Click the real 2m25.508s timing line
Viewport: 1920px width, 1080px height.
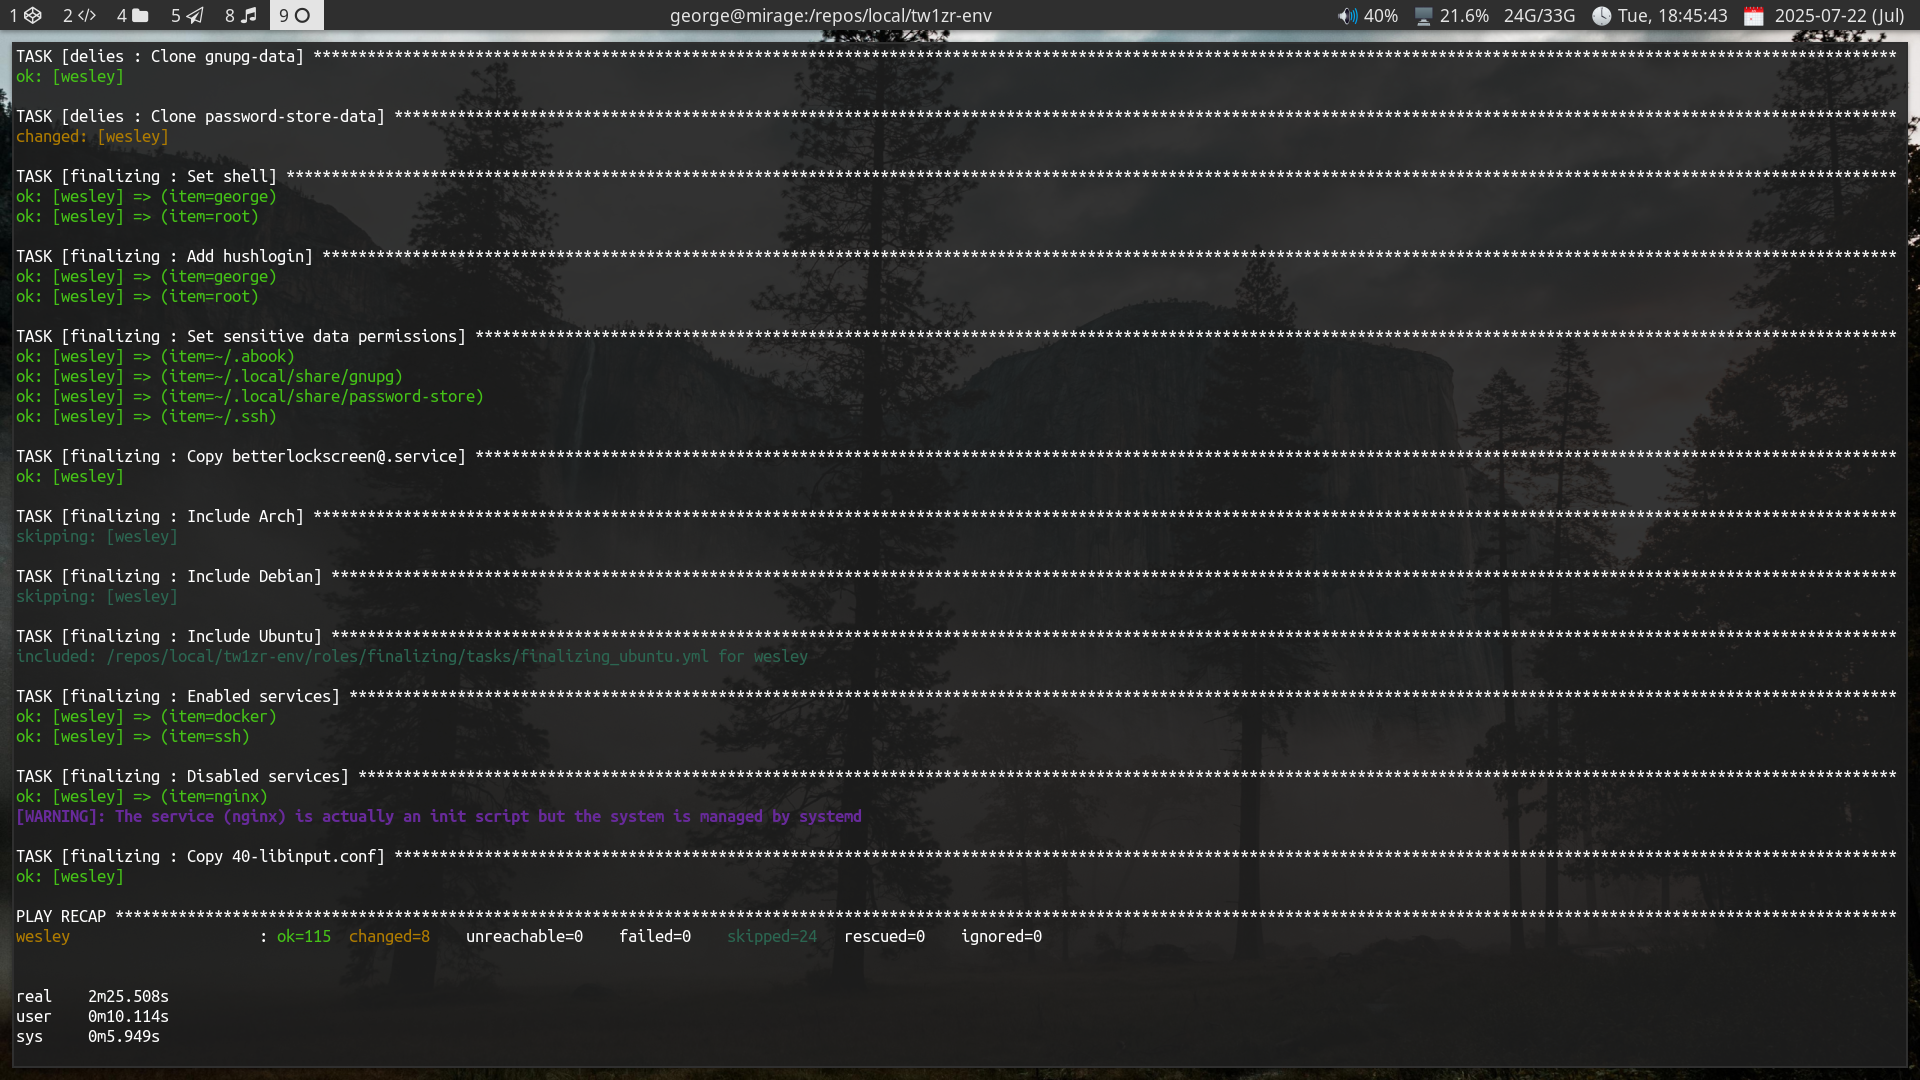coord(92,997)
